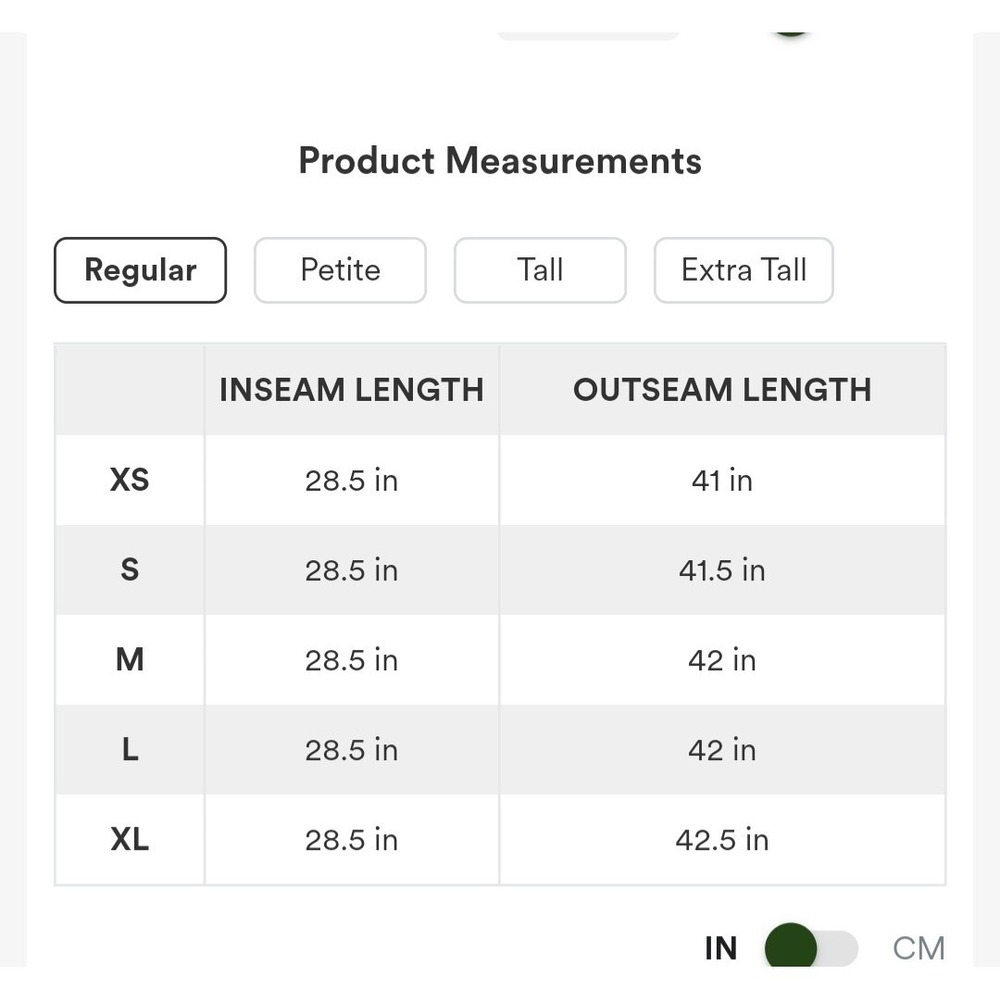
Task: Click the XS size row label
Action: [x=129, y=480]
